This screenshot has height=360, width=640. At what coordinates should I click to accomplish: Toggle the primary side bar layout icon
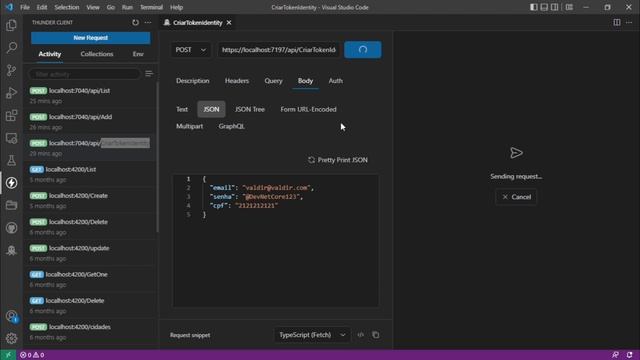(x=533, y=7)
